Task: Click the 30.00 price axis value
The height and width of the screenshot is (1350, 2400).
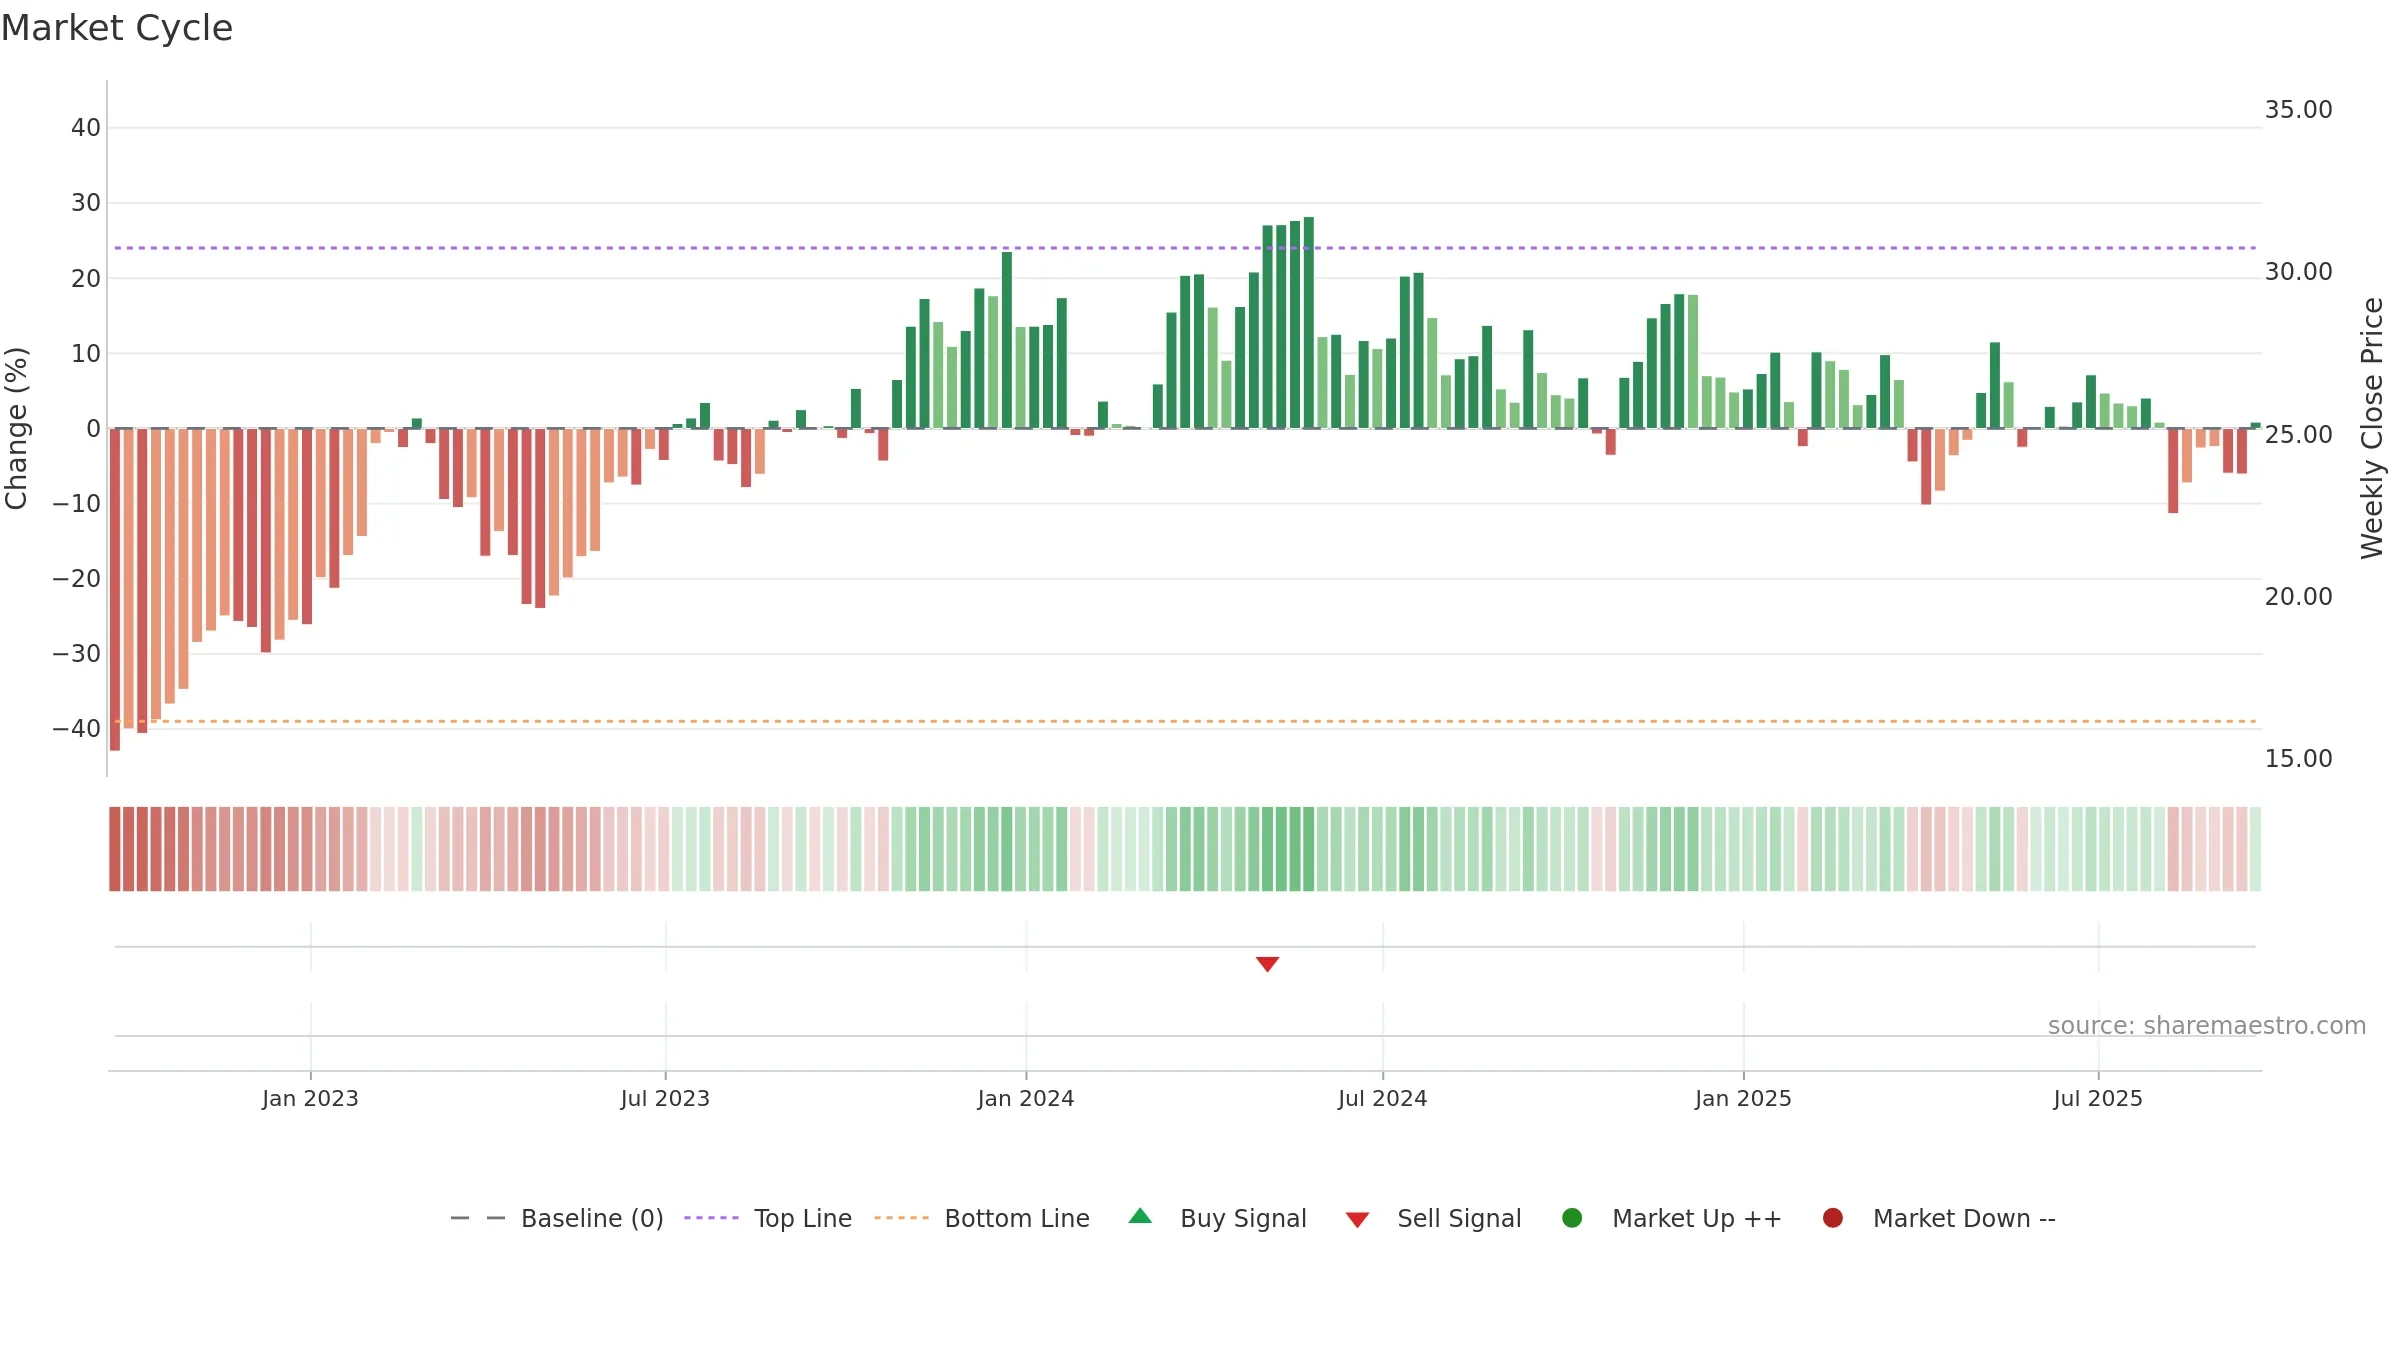Action: (2298, 272)
